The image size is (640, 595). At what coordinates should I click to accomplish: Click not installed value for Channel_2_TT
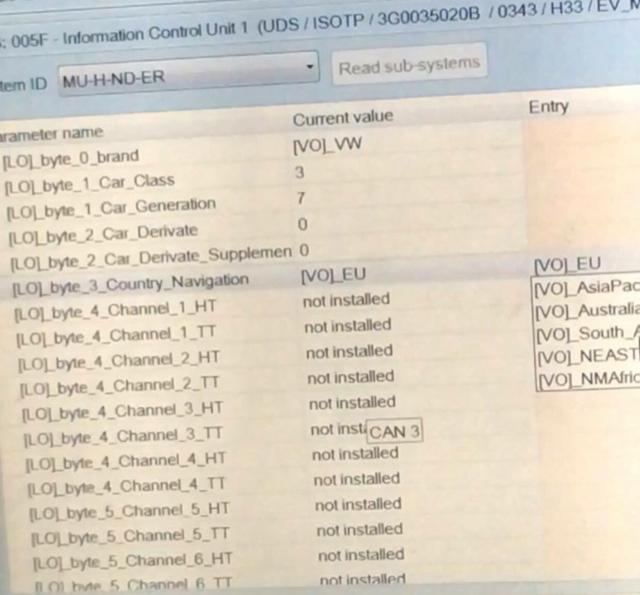(x=351, y=378)
